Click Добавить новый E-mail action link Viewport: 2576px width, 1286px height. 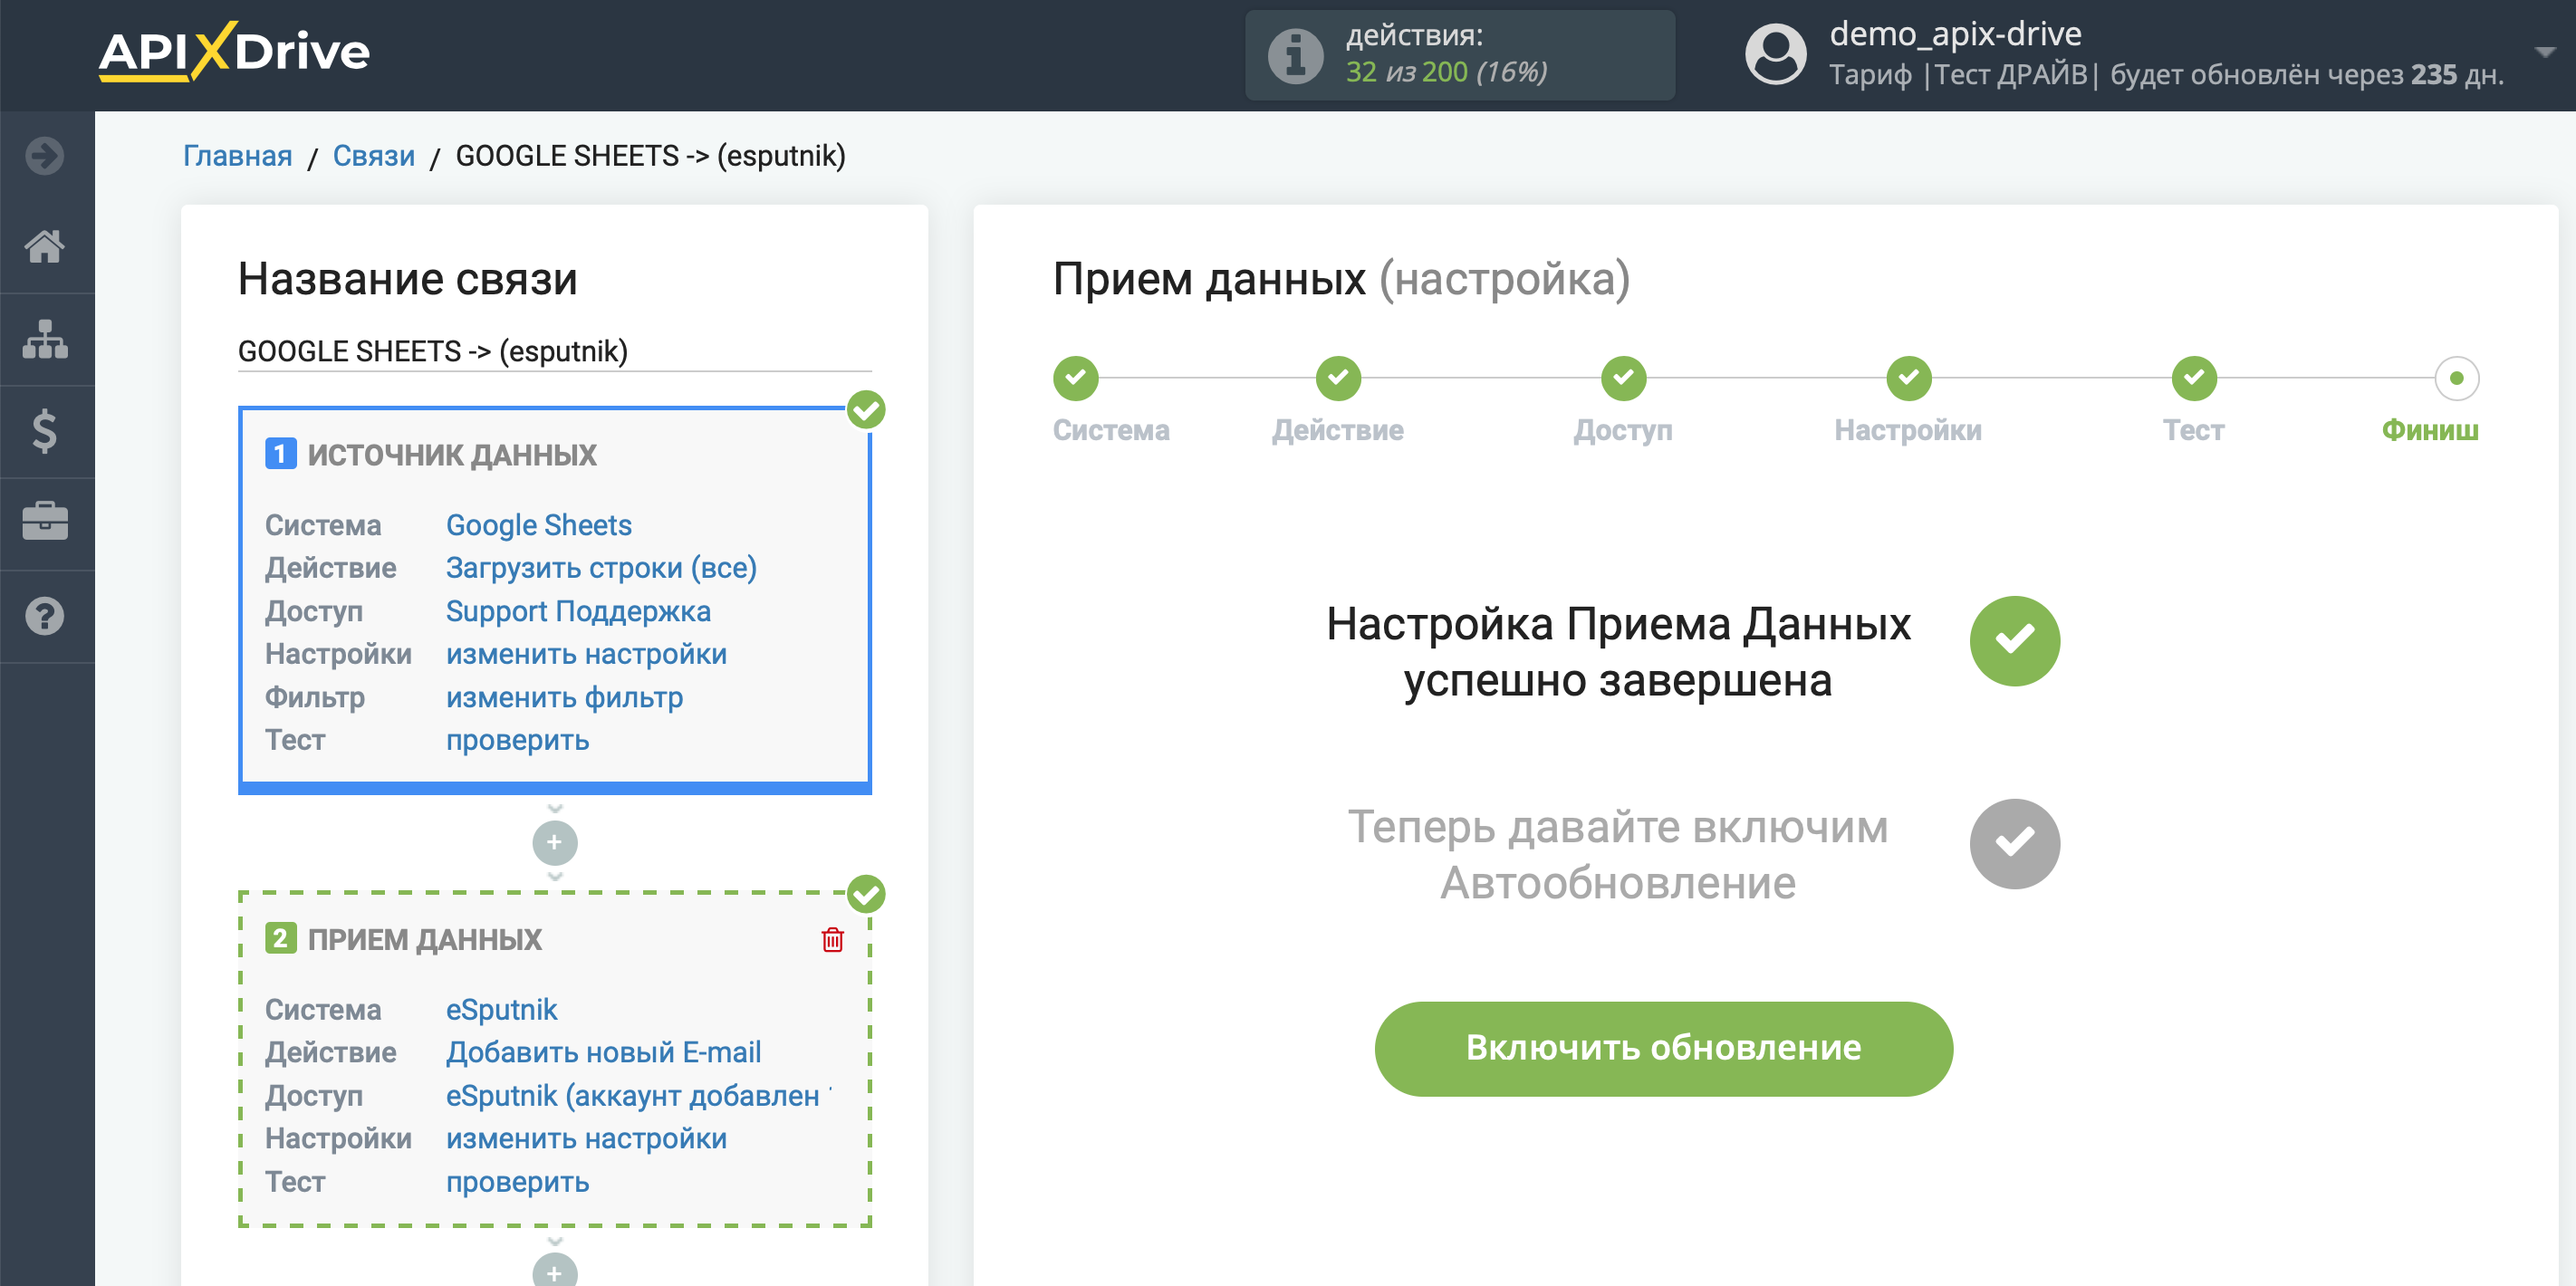[603, 1052]
